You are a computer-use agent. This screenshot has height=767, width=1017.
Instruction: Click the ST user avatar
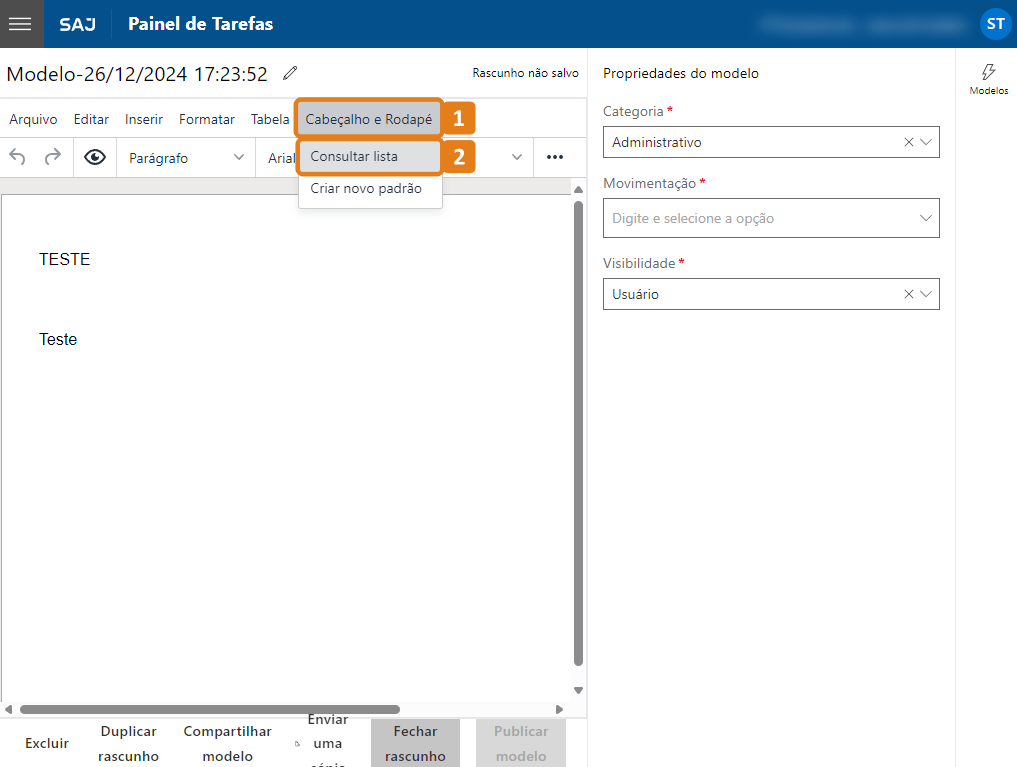pos(995,24)
